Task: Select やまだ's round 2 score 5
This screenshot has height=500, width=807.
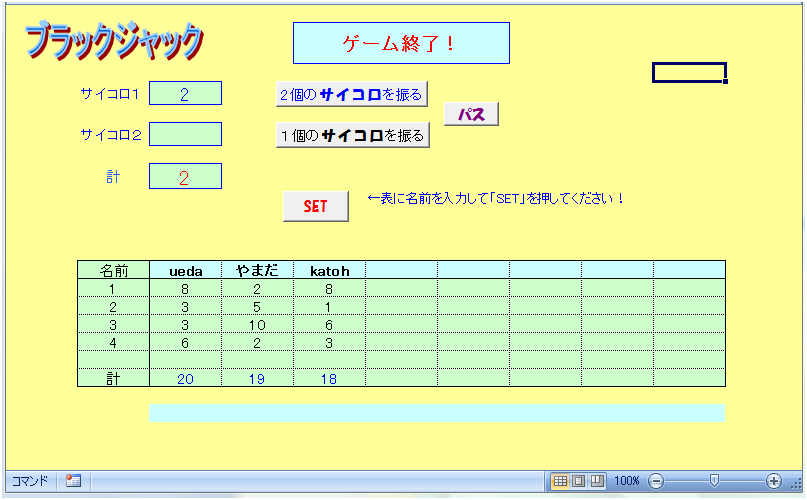Action: pyautogui.click(x=257, y=306)
